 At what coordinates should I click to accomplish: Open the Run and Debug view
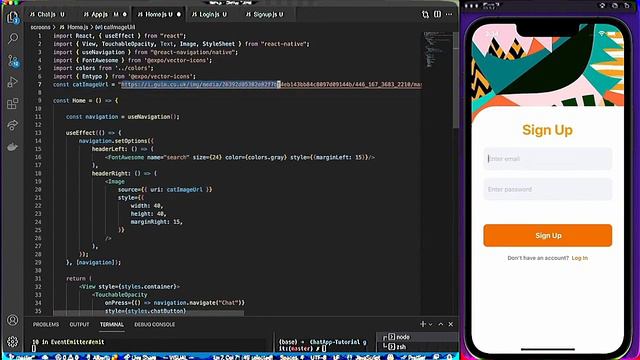click(13, 82)
